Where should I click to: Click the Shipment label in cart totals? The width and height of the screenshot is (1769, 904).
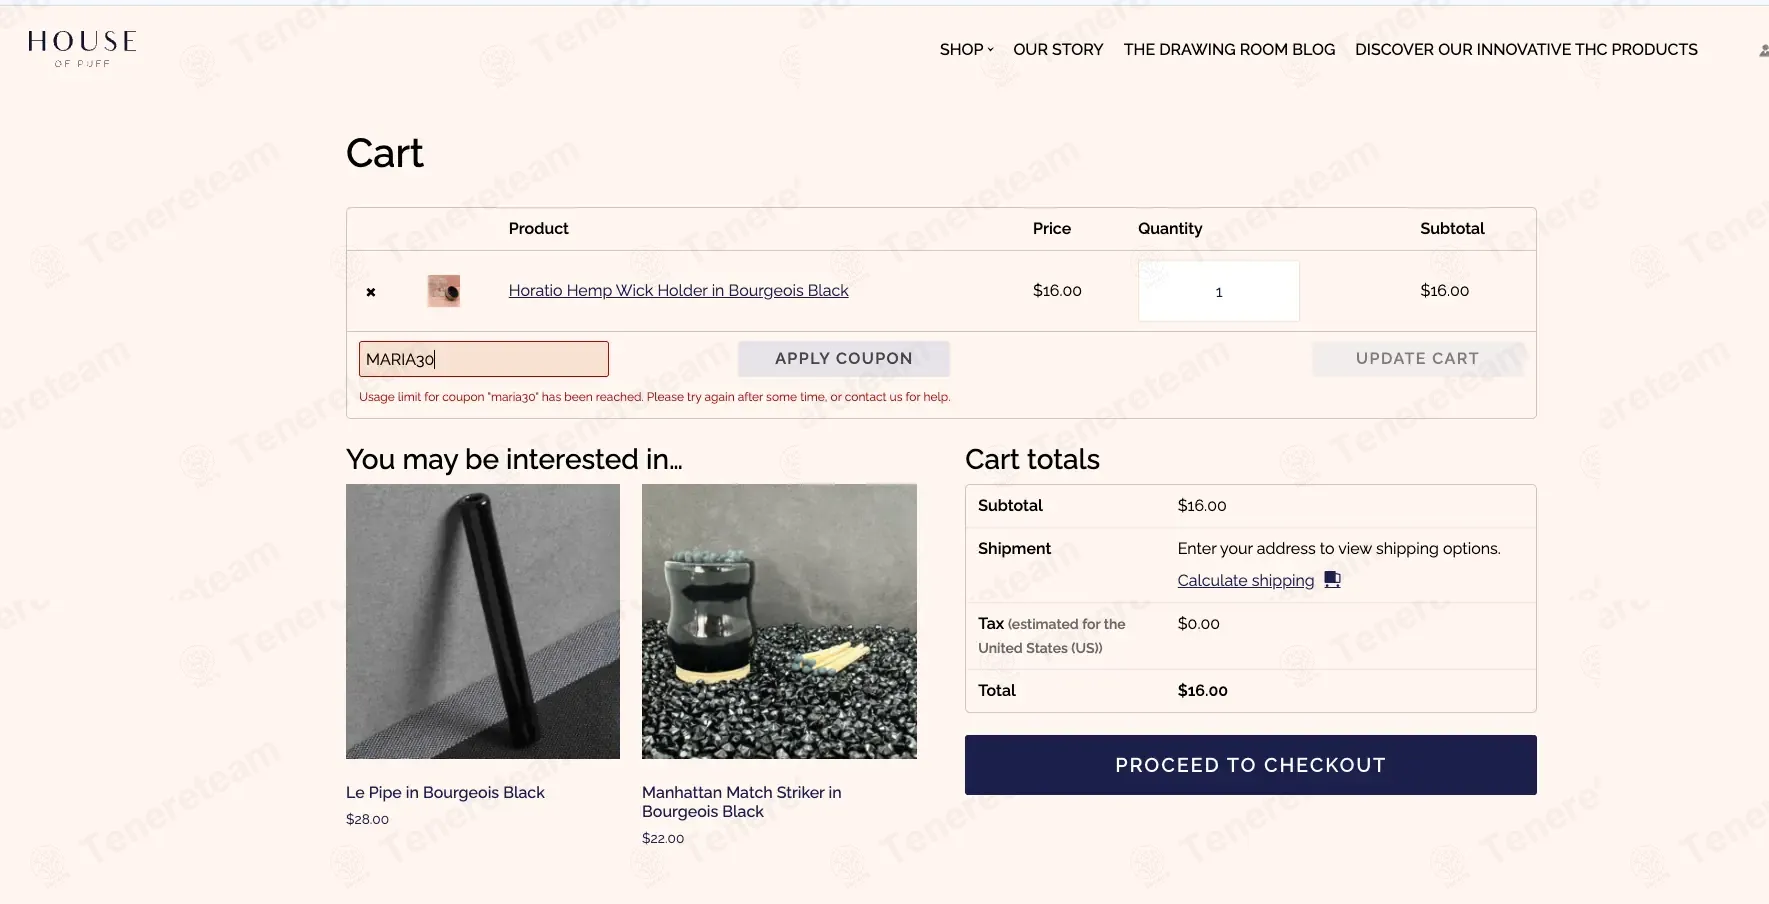1014,548
